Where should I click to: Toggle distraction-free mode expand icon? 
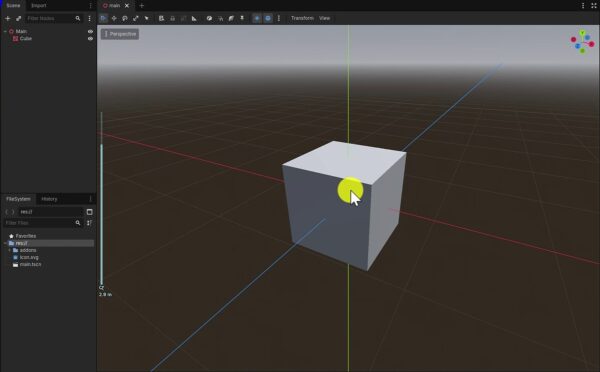point(594,5)
